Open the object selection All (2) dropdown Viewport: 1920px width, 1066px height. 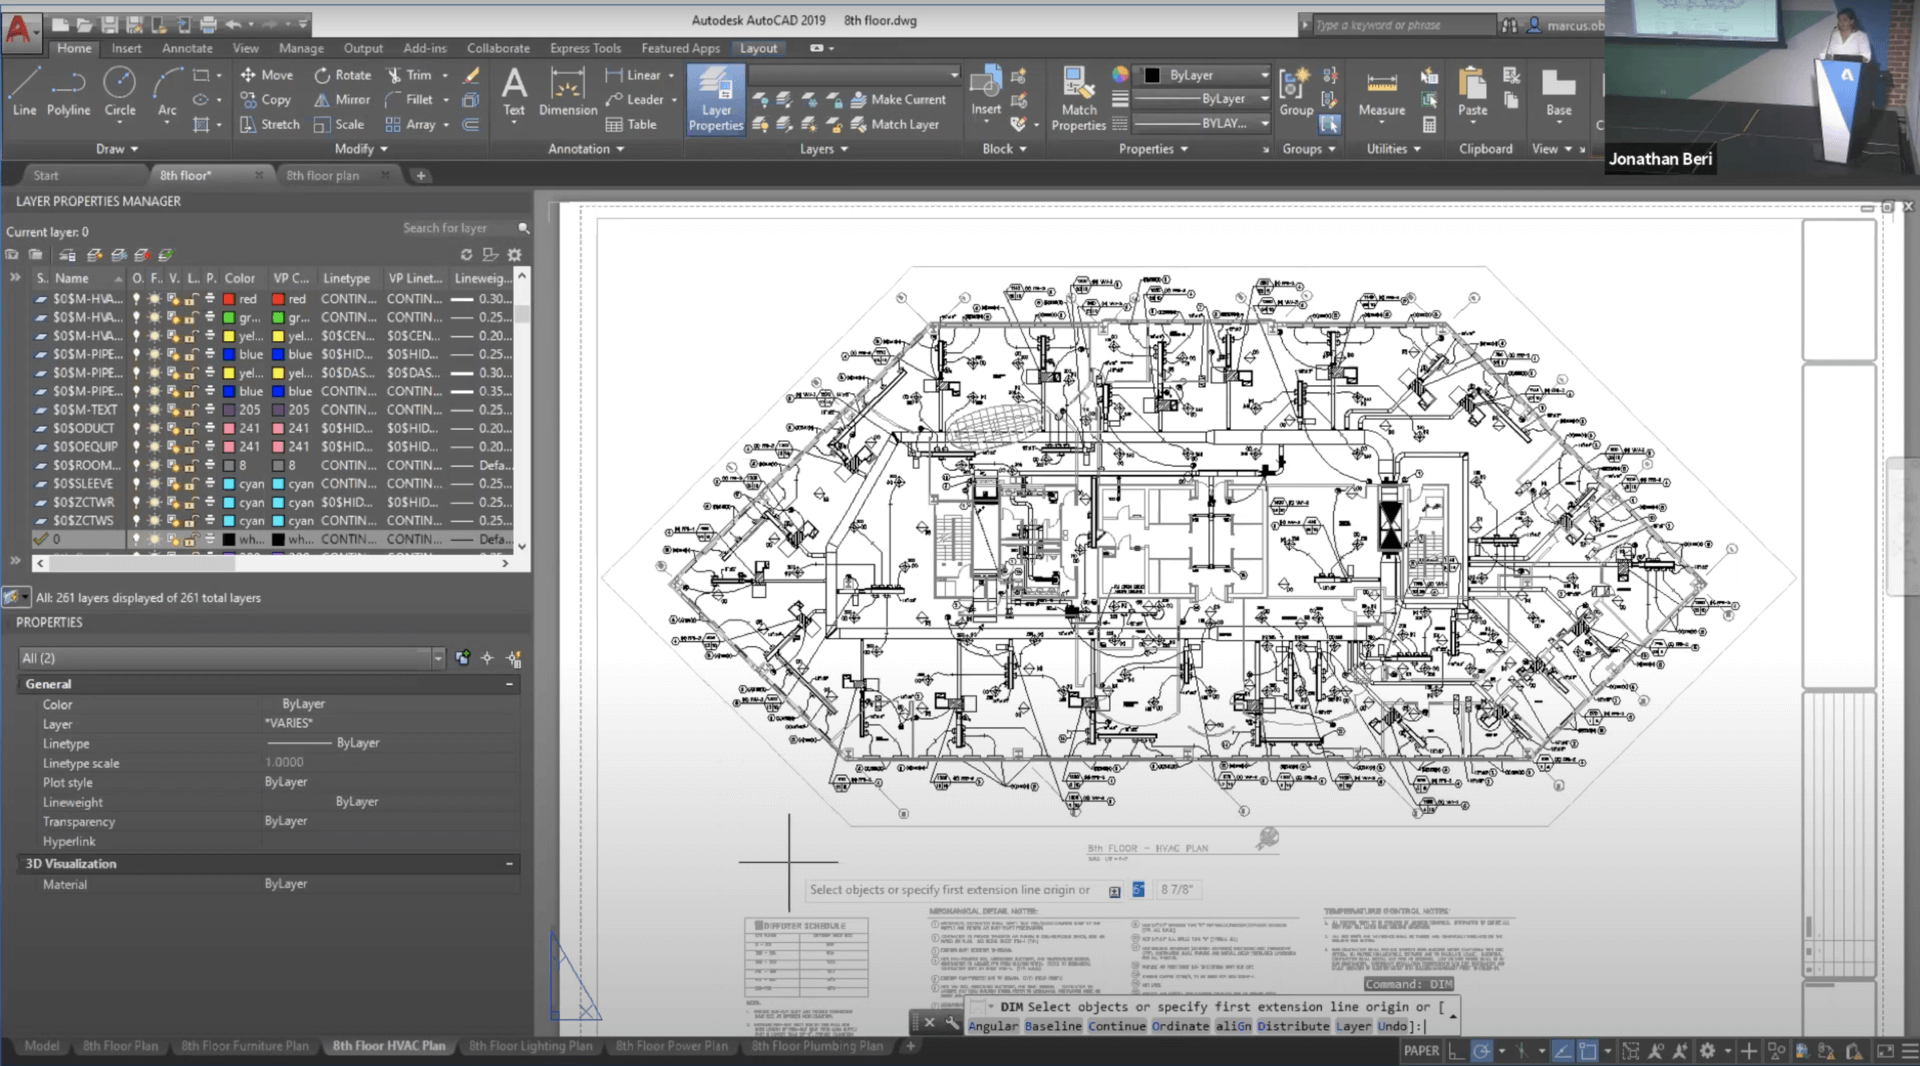437,658
